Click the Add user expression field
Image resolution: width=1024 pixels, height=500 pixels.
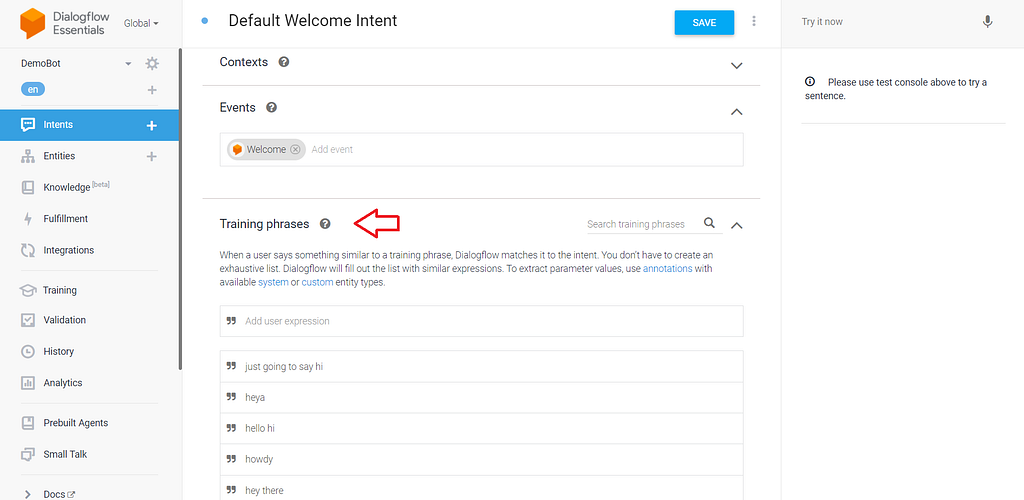point(480,321)
